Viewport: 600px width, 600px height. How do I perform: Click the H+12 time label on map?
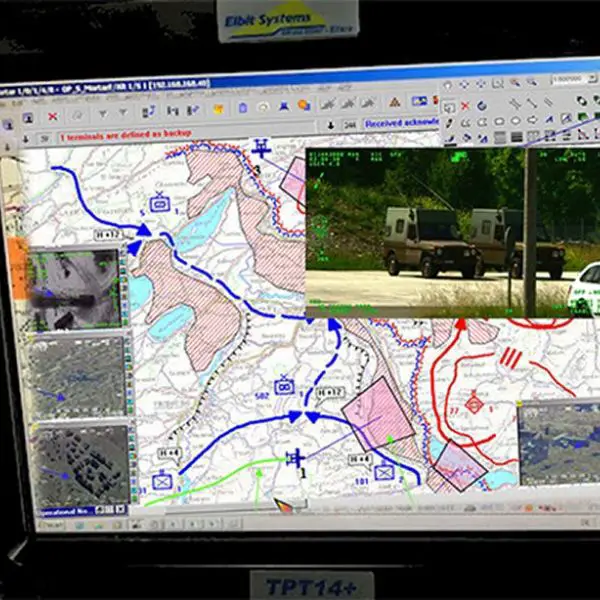[108, 233]
